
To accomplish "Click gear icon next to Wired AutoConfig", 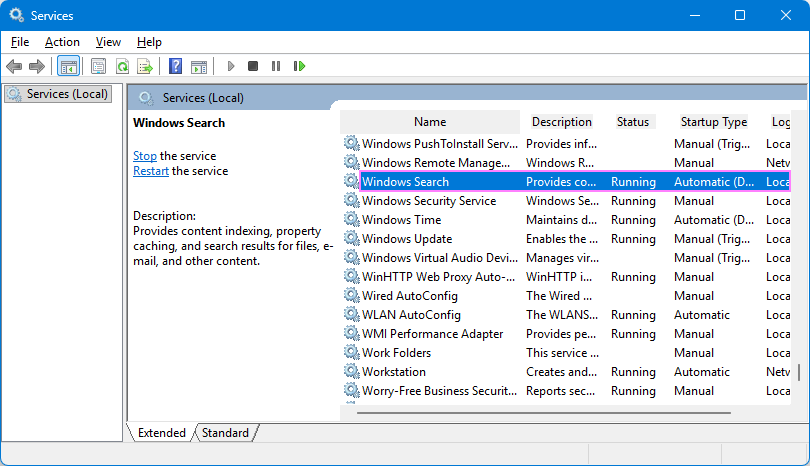I will point(352,295).
